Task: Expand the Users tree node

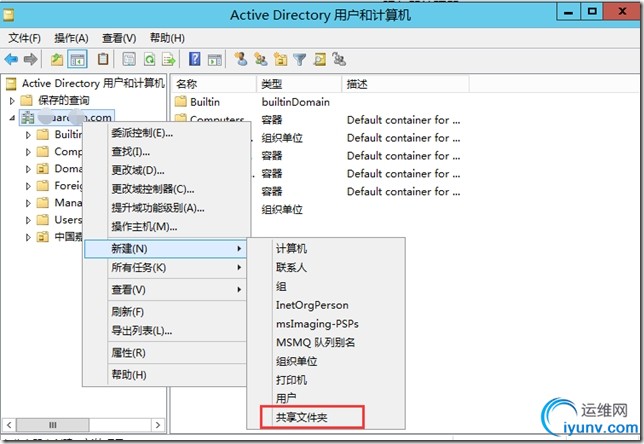Action: pyautogui.click(x=28, y=220)
